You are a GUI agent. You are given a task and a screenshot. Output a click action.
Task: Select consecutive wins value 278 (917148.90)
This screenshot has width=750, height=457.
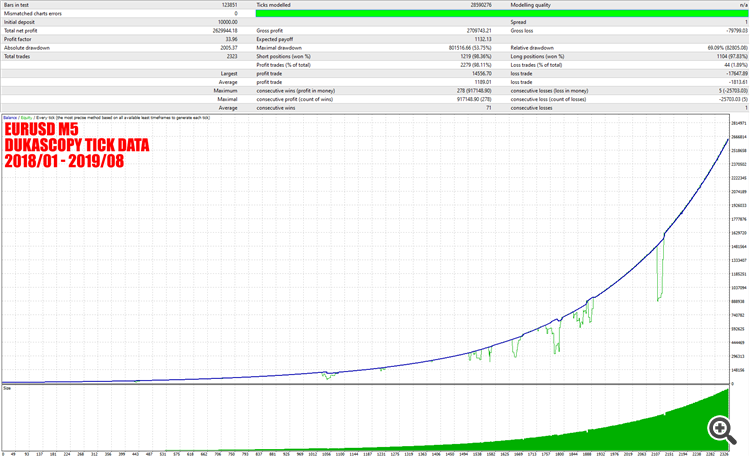point(474,91)
